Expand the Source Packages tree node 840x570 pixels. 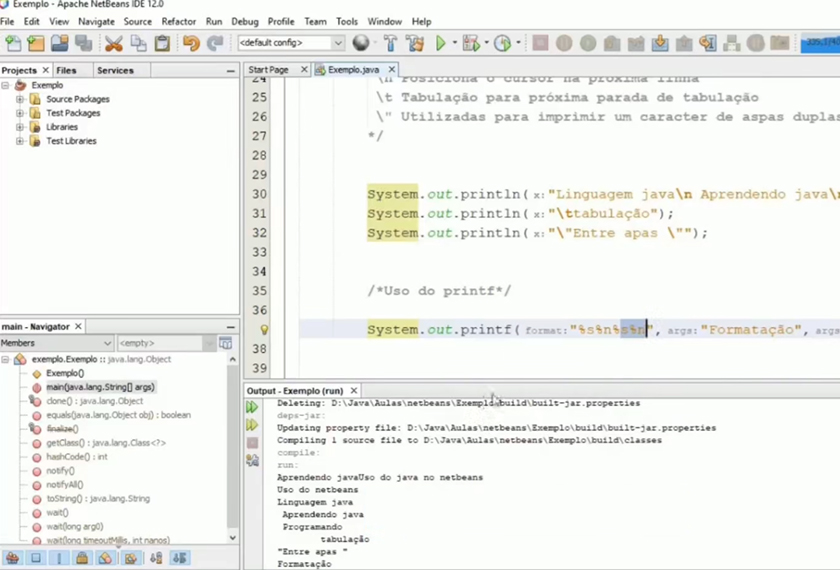click(20, 99)
